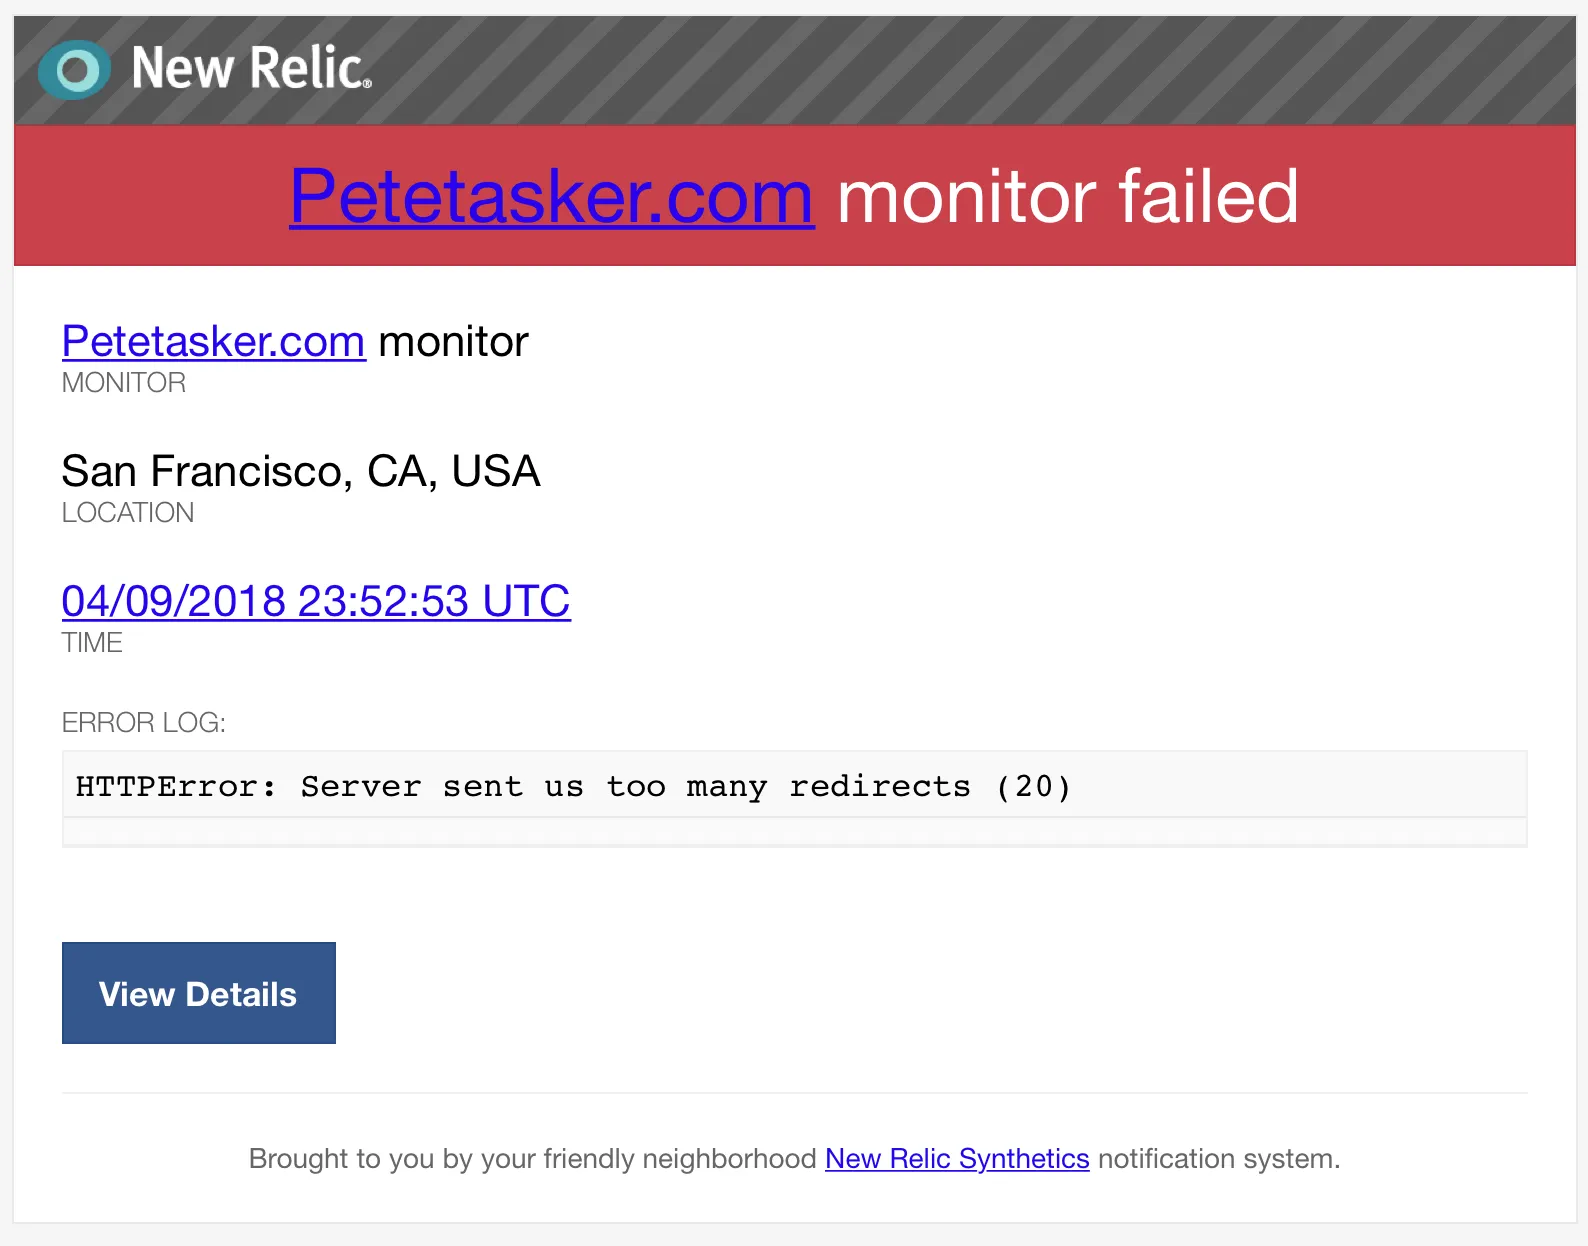The height and width of the screenshot is (1246, 1588).
Task: Click the horizontal divider above the footer
Action: coord(794,1093)
